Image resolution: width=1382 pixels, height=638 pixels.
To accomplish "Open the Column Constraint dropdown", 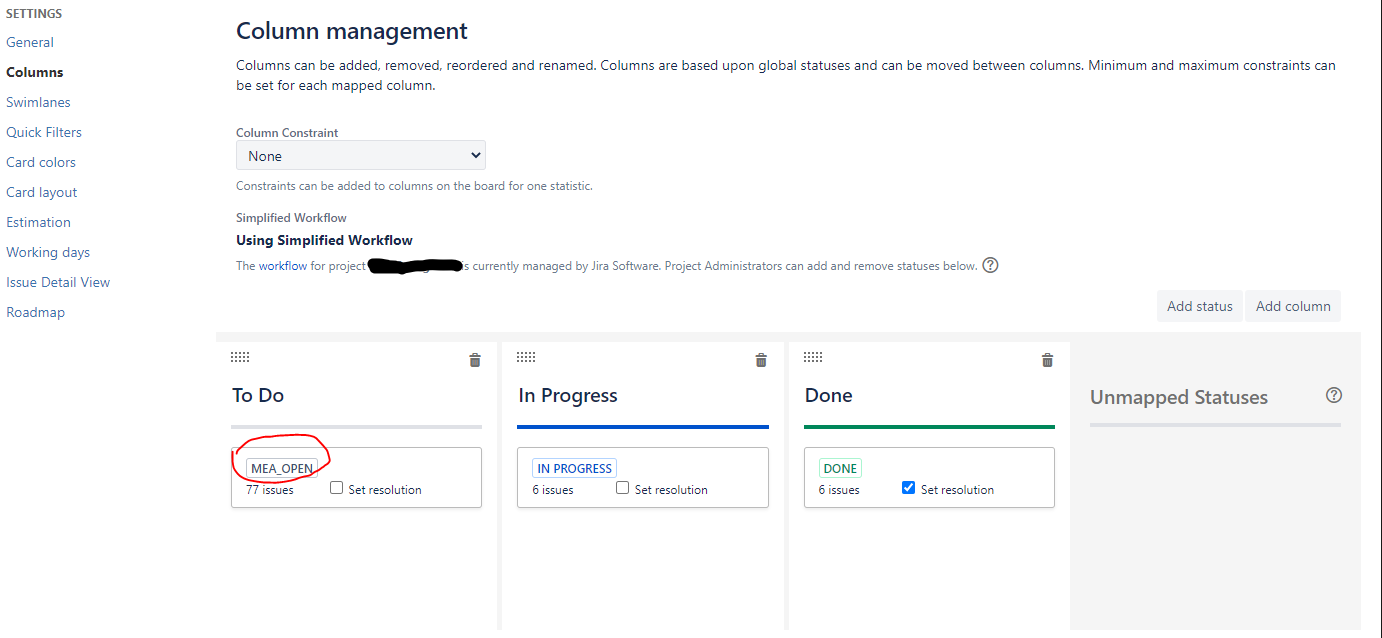I will [361, 155].
